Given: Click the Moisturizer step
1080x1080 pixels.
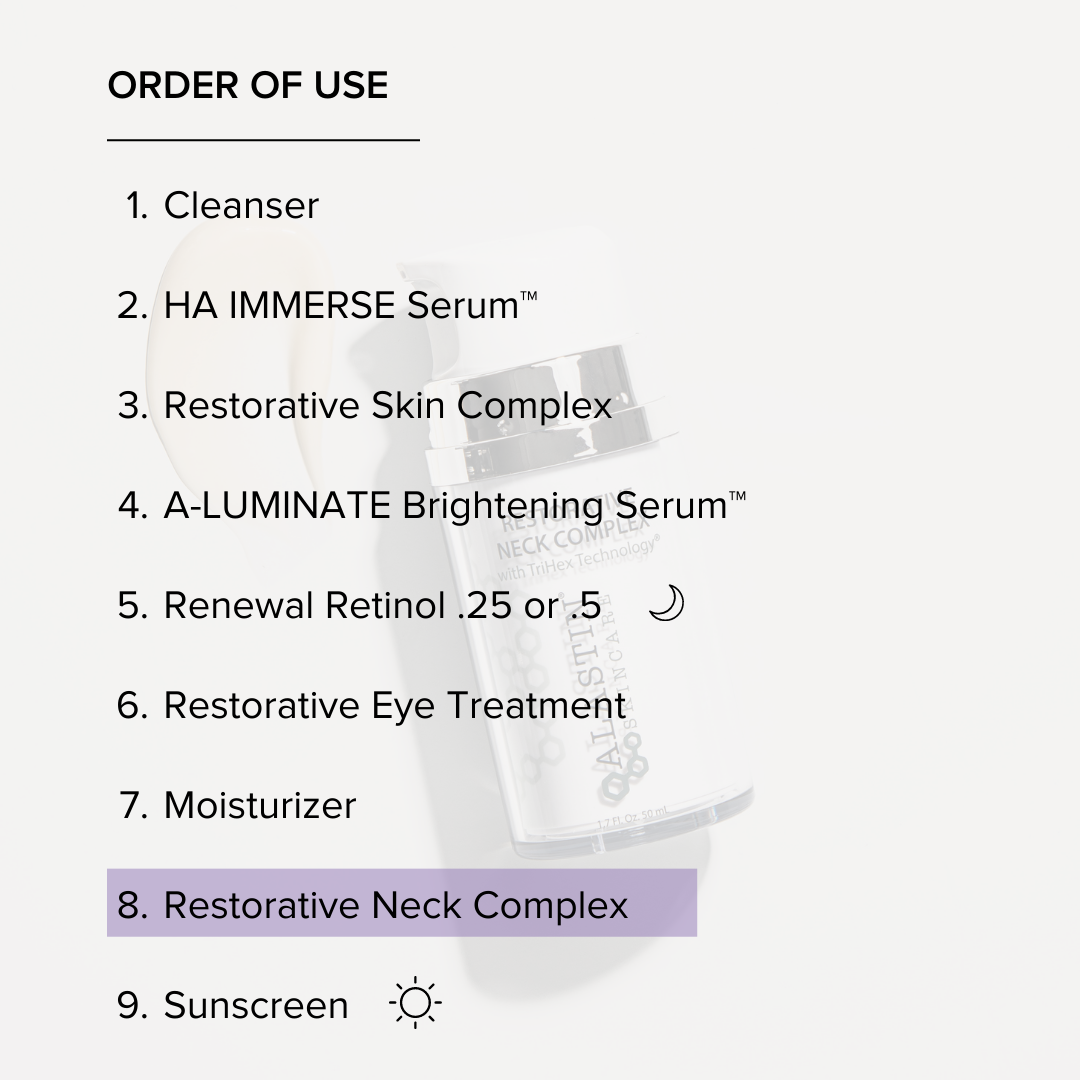Looking at the screenshot, I should pos(259,805).
